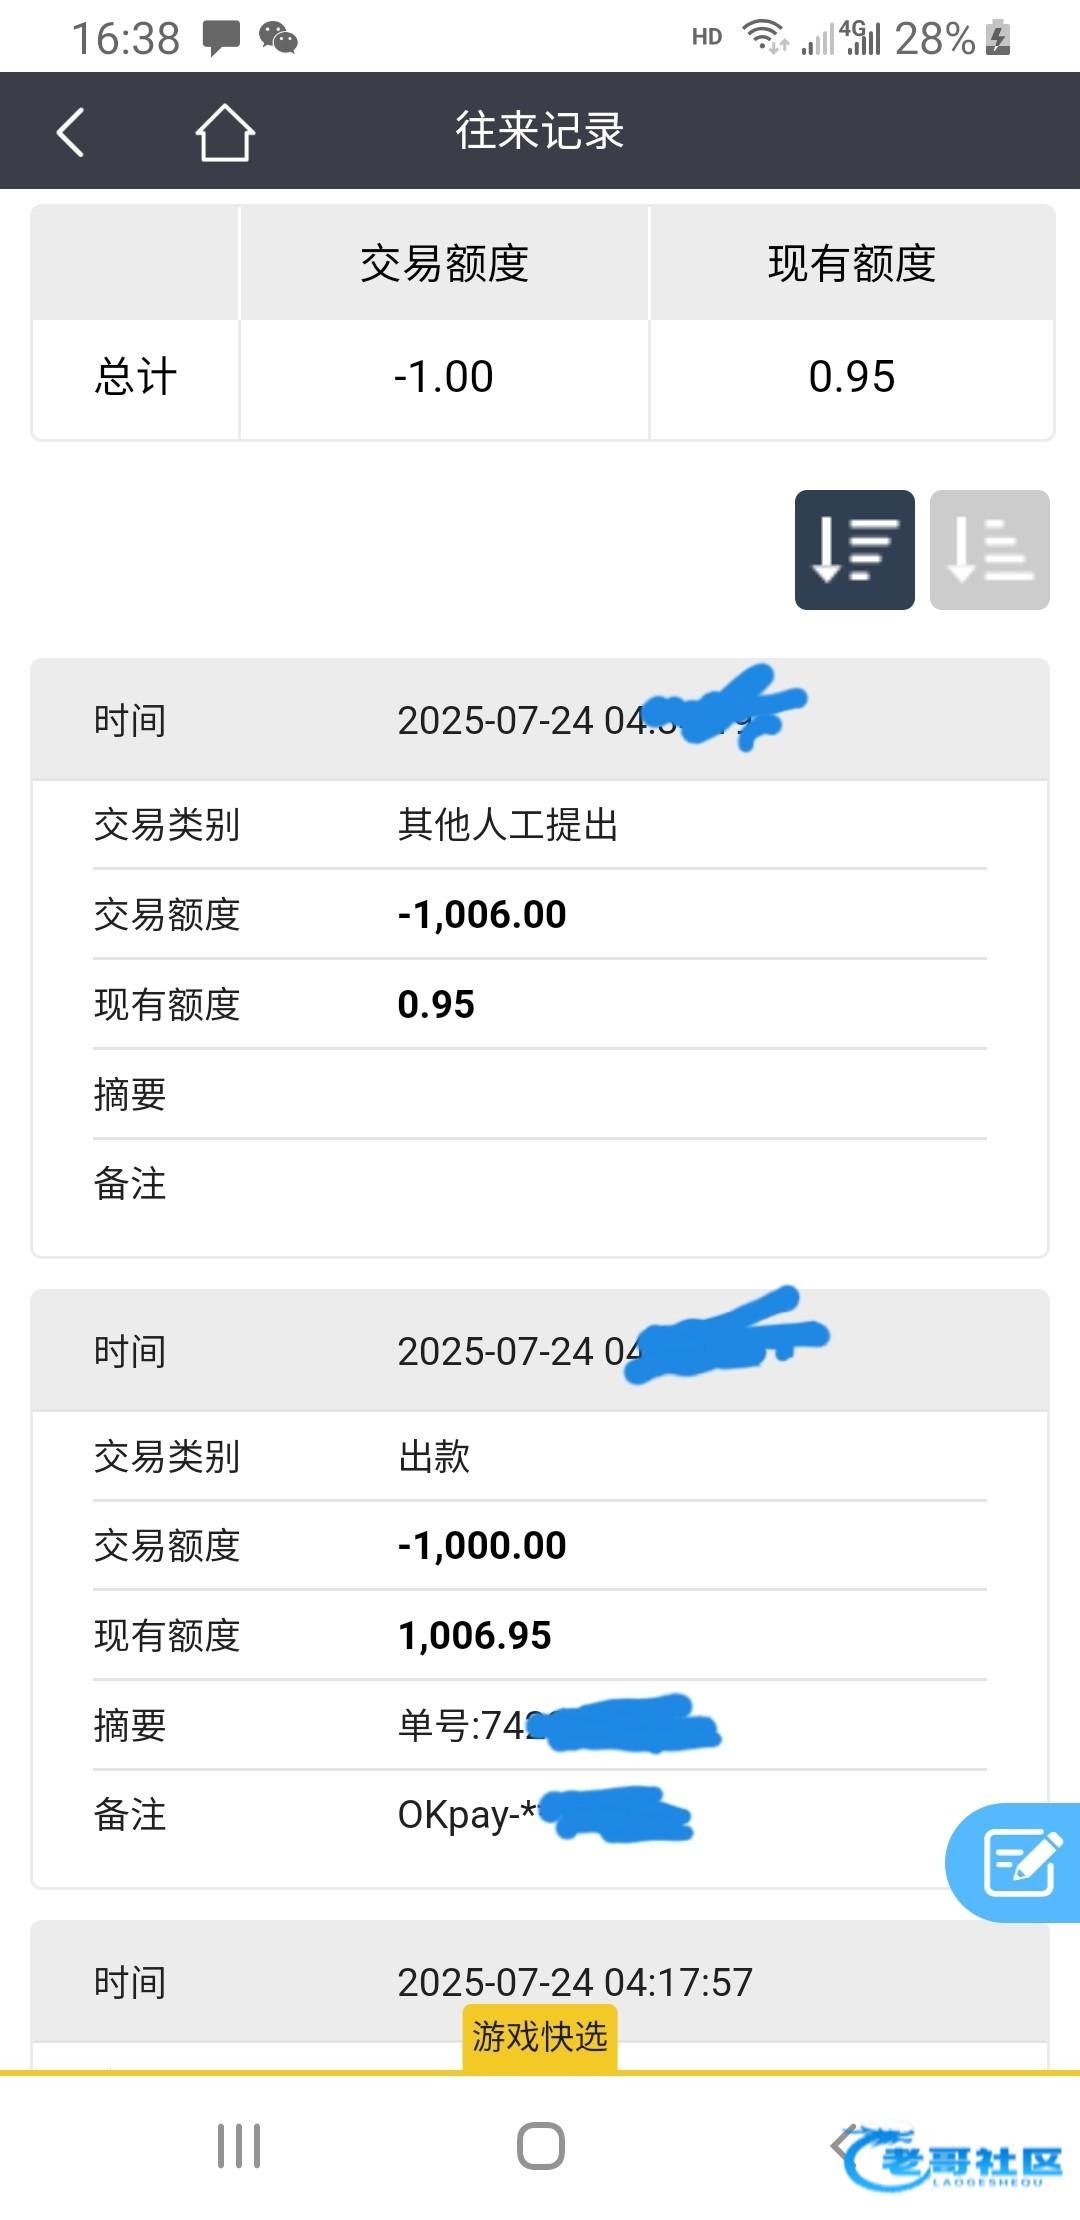Switch to ascending sort order
Image resolution: width=1080 pixels, height=2220 pixels.
coord(989,550)
